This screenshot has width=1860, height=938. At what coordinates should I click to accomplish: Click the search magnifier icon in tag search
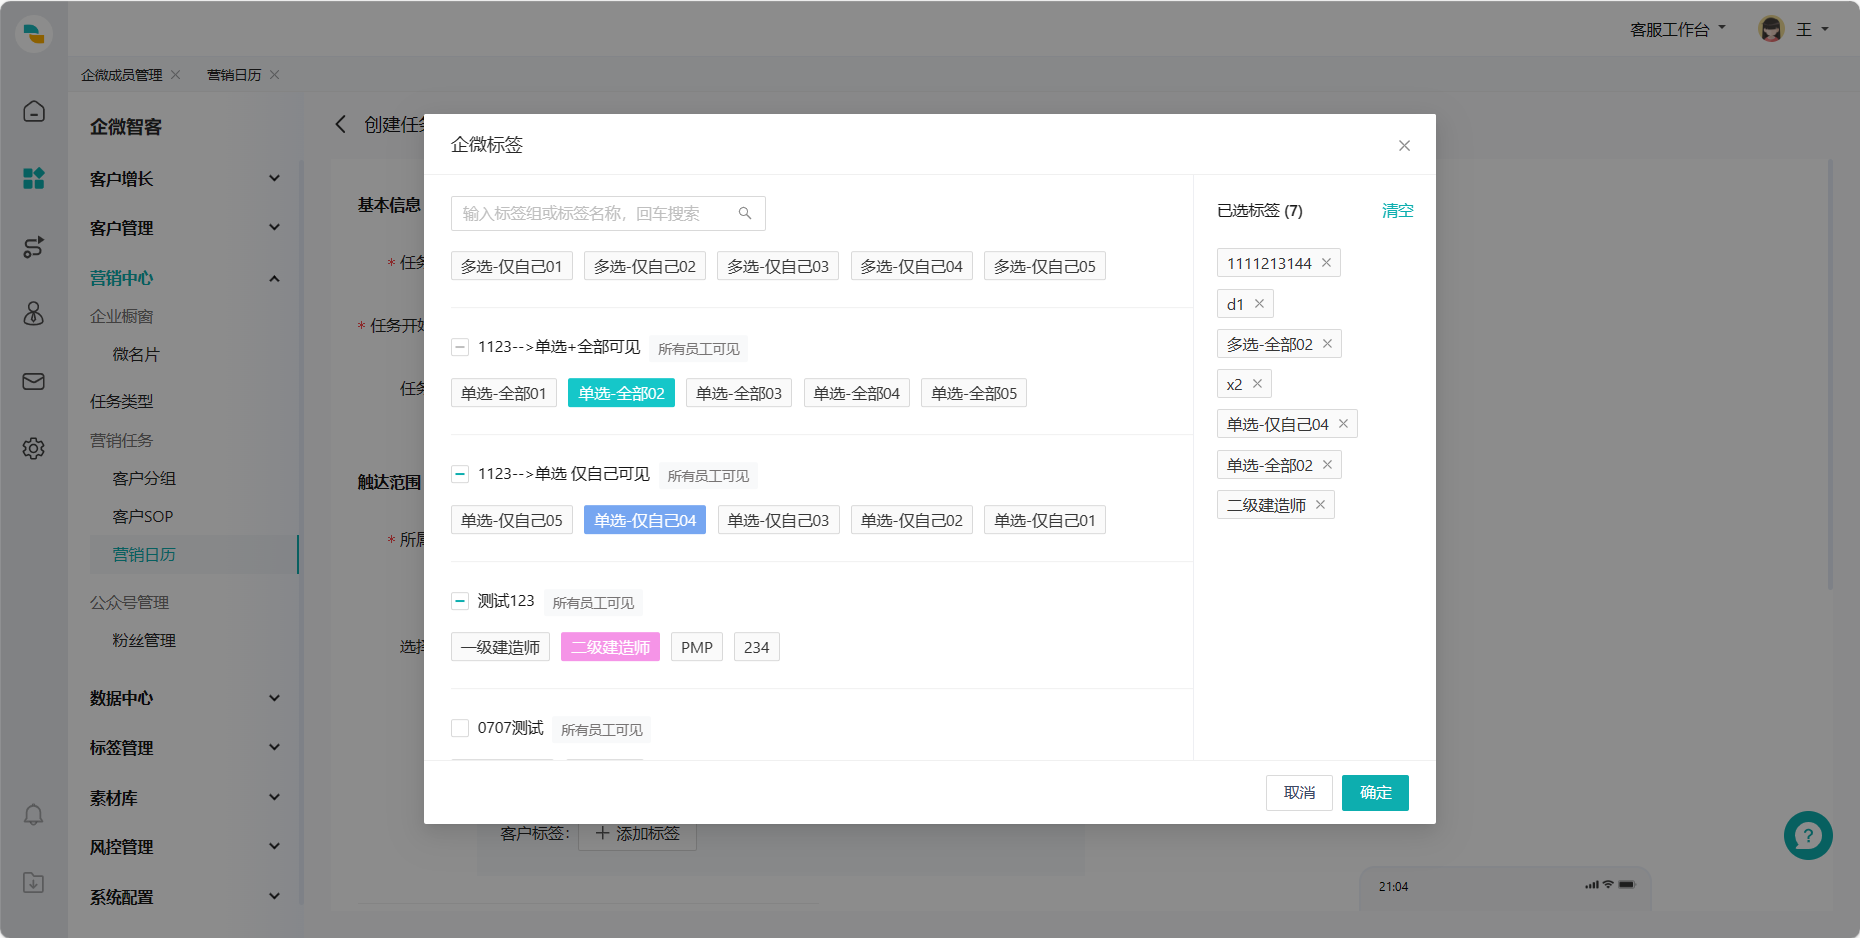coord(745,213)
